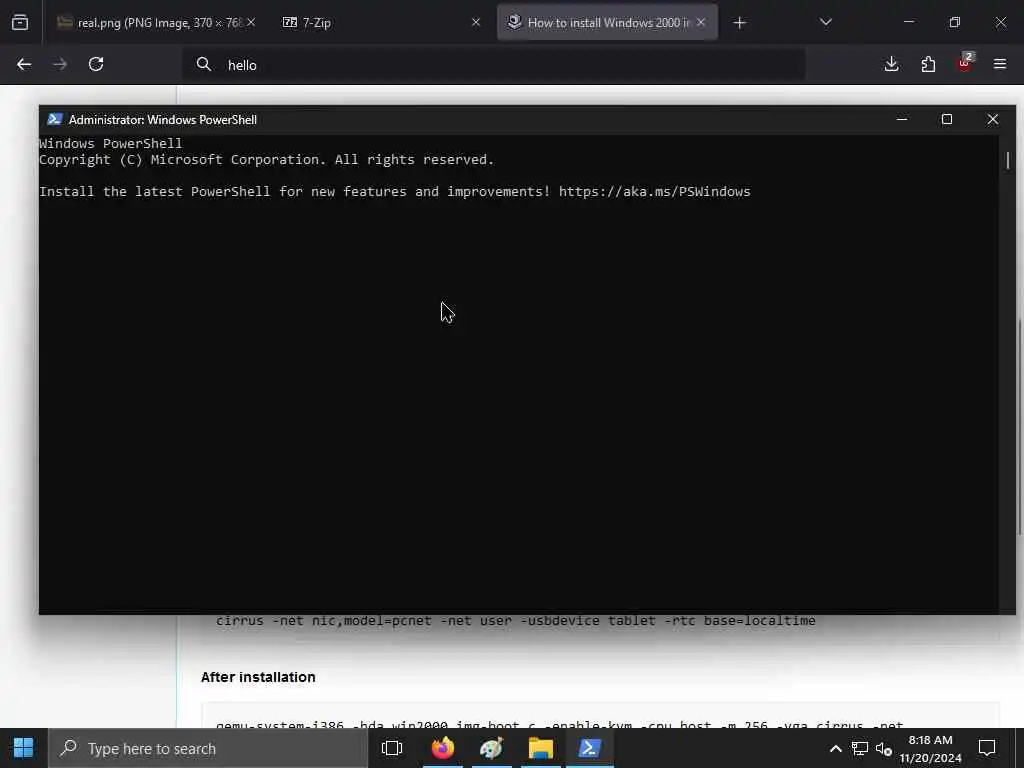Click the taskbar clock showing 8:18 AM

pos(930,748)
